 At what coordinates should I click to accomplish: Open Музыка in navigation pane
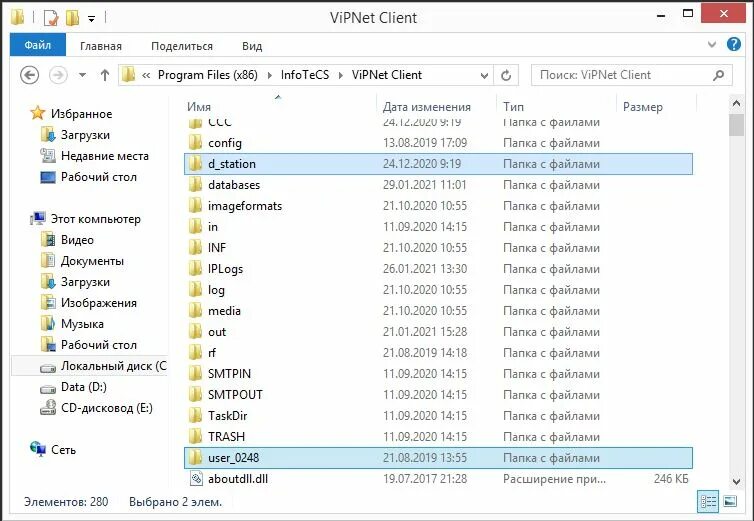pyautogui.click(x=82, y=324)
